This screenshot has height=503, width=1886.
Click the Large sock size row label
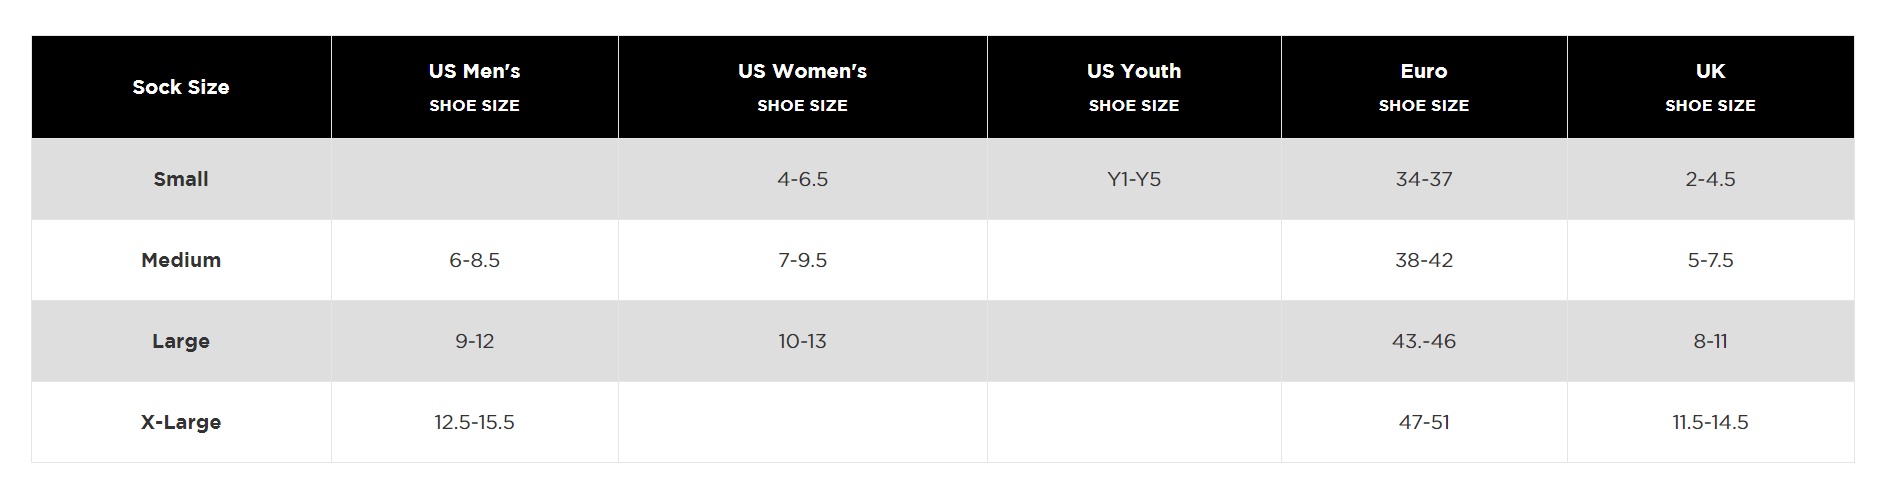pyautogui.click(x=181, y=341)
